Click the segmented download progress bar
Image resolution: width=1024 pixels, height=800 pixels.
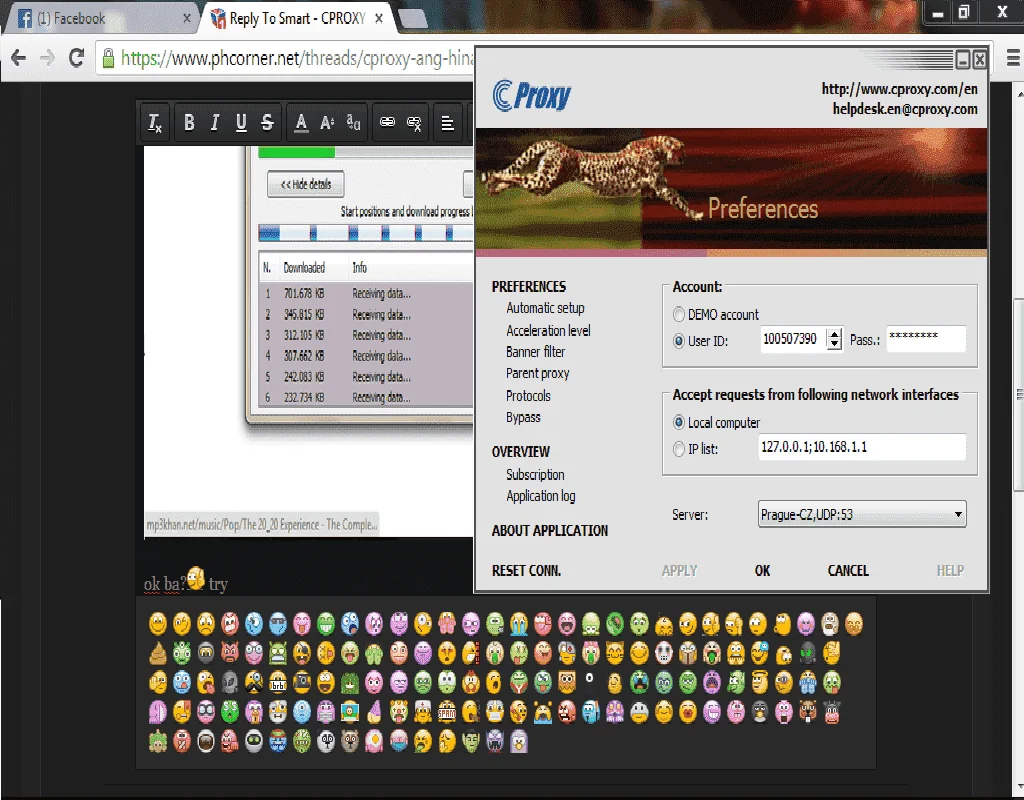[365, 232]
